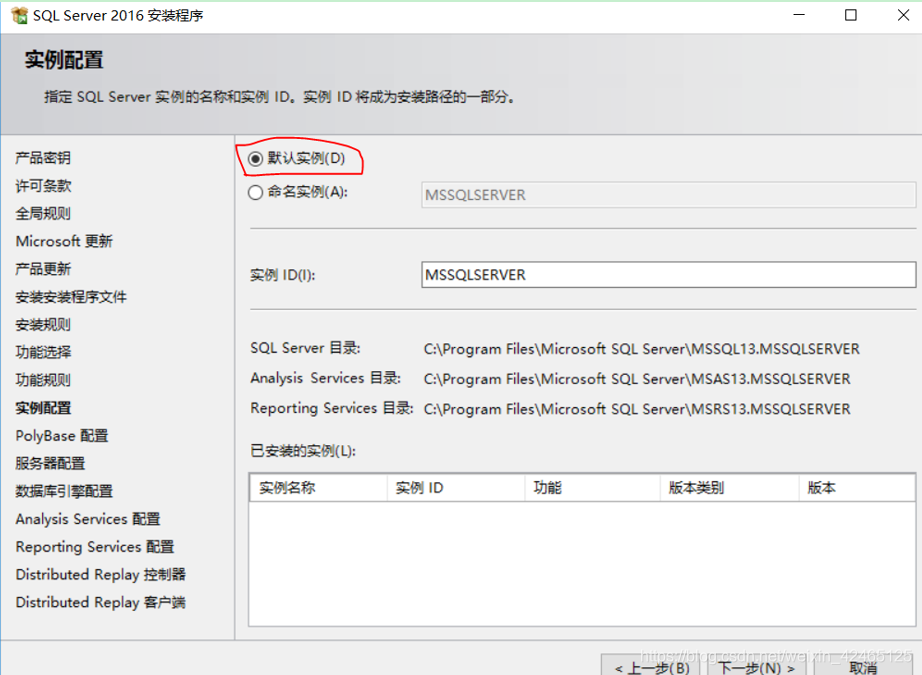Click the MSRS13.MSSQLSERVER directory path
Screen dimensions: 922x675
(637, 409)
